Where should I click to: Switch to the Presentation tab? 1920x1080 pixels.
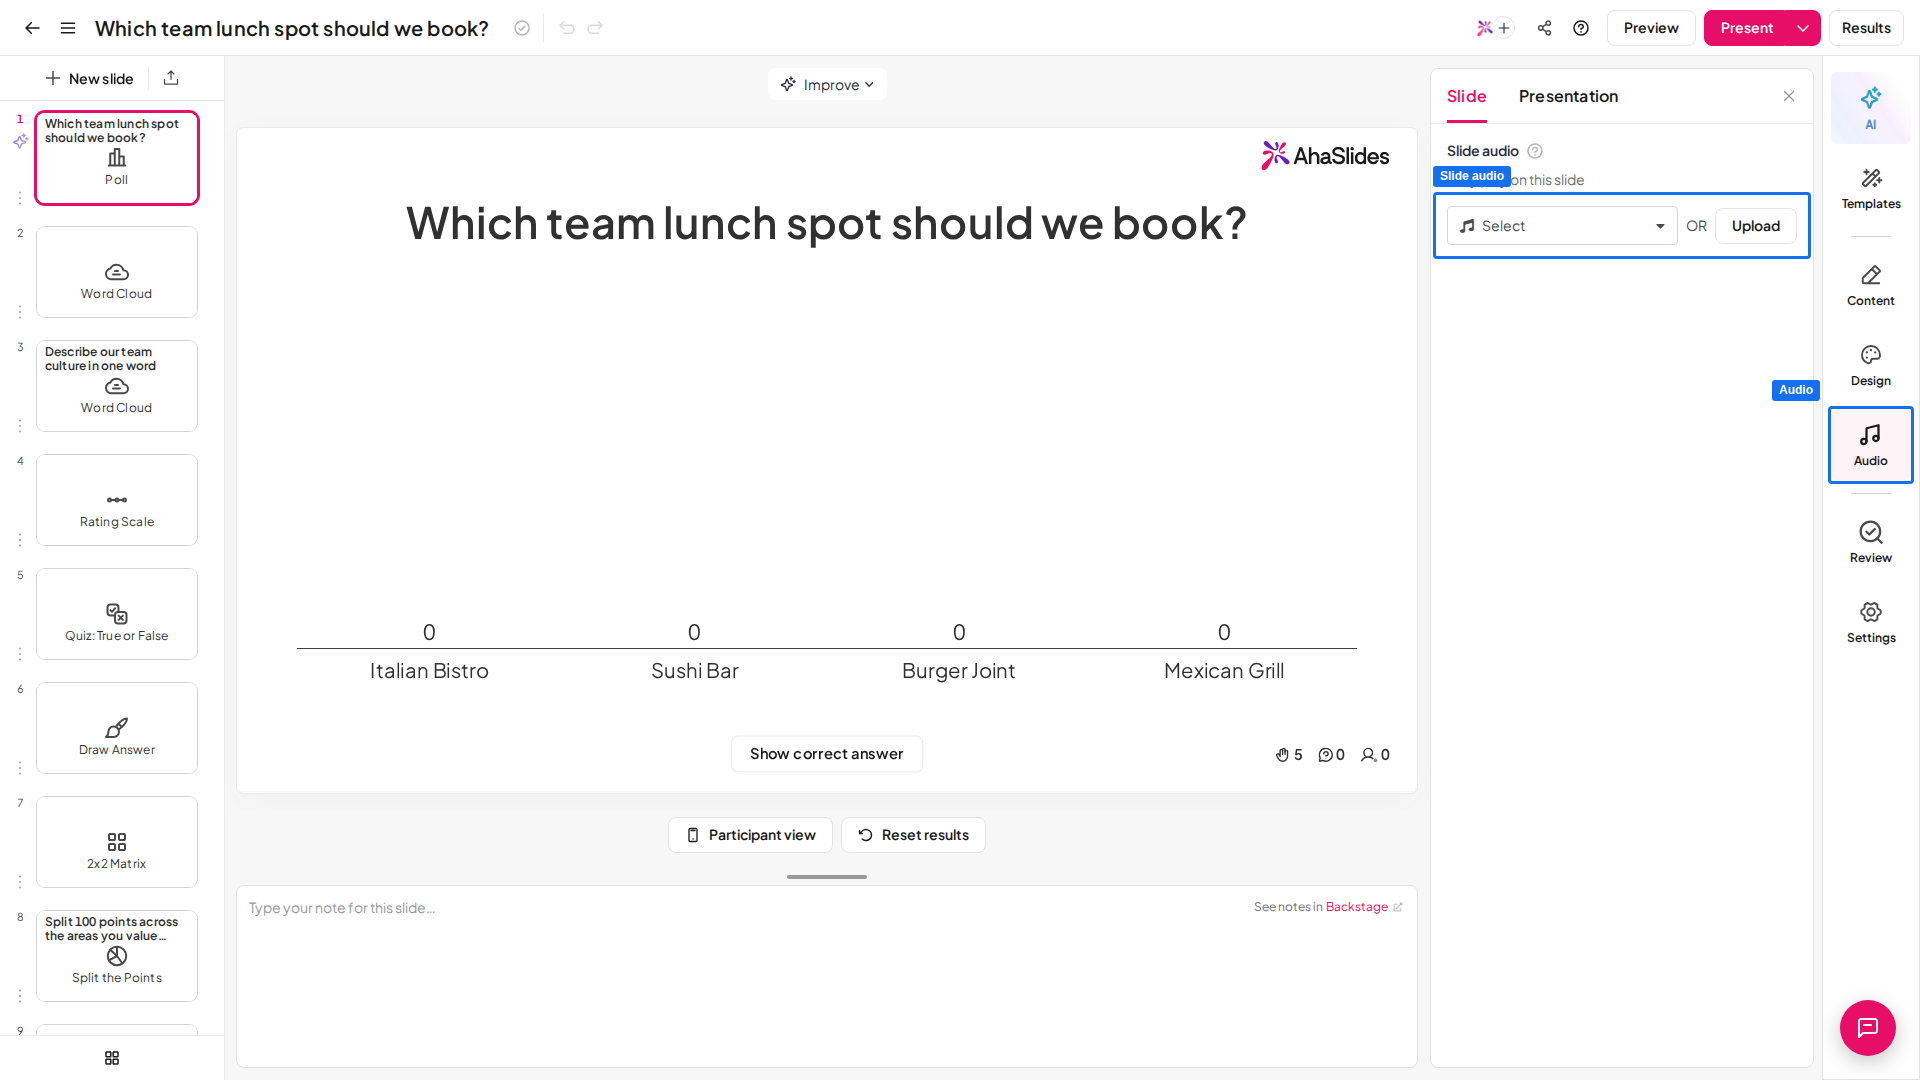click(x=1568, y=96)
